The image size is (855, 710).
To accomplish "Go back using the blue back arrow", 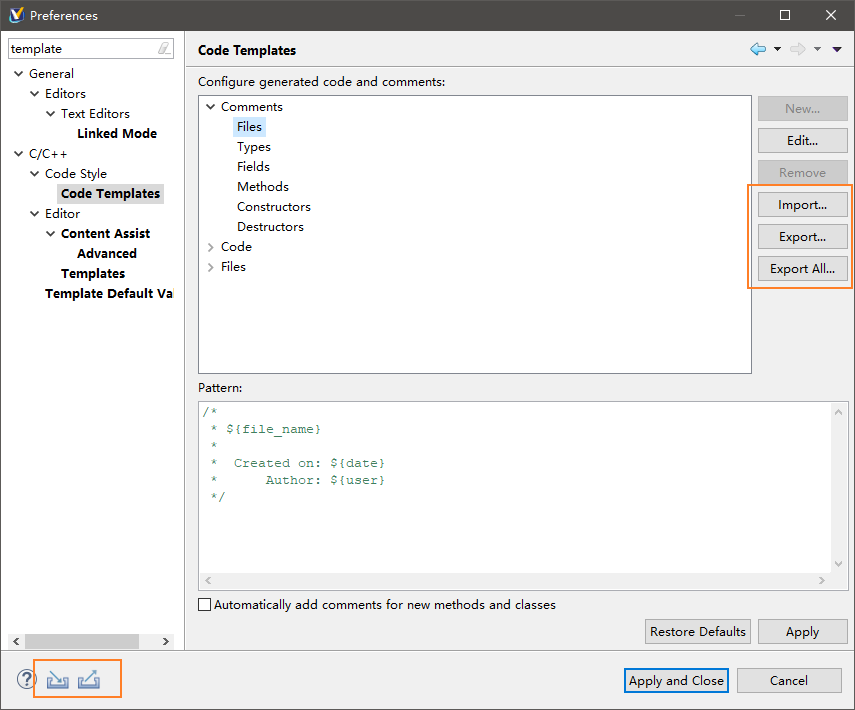I will 758,49.
